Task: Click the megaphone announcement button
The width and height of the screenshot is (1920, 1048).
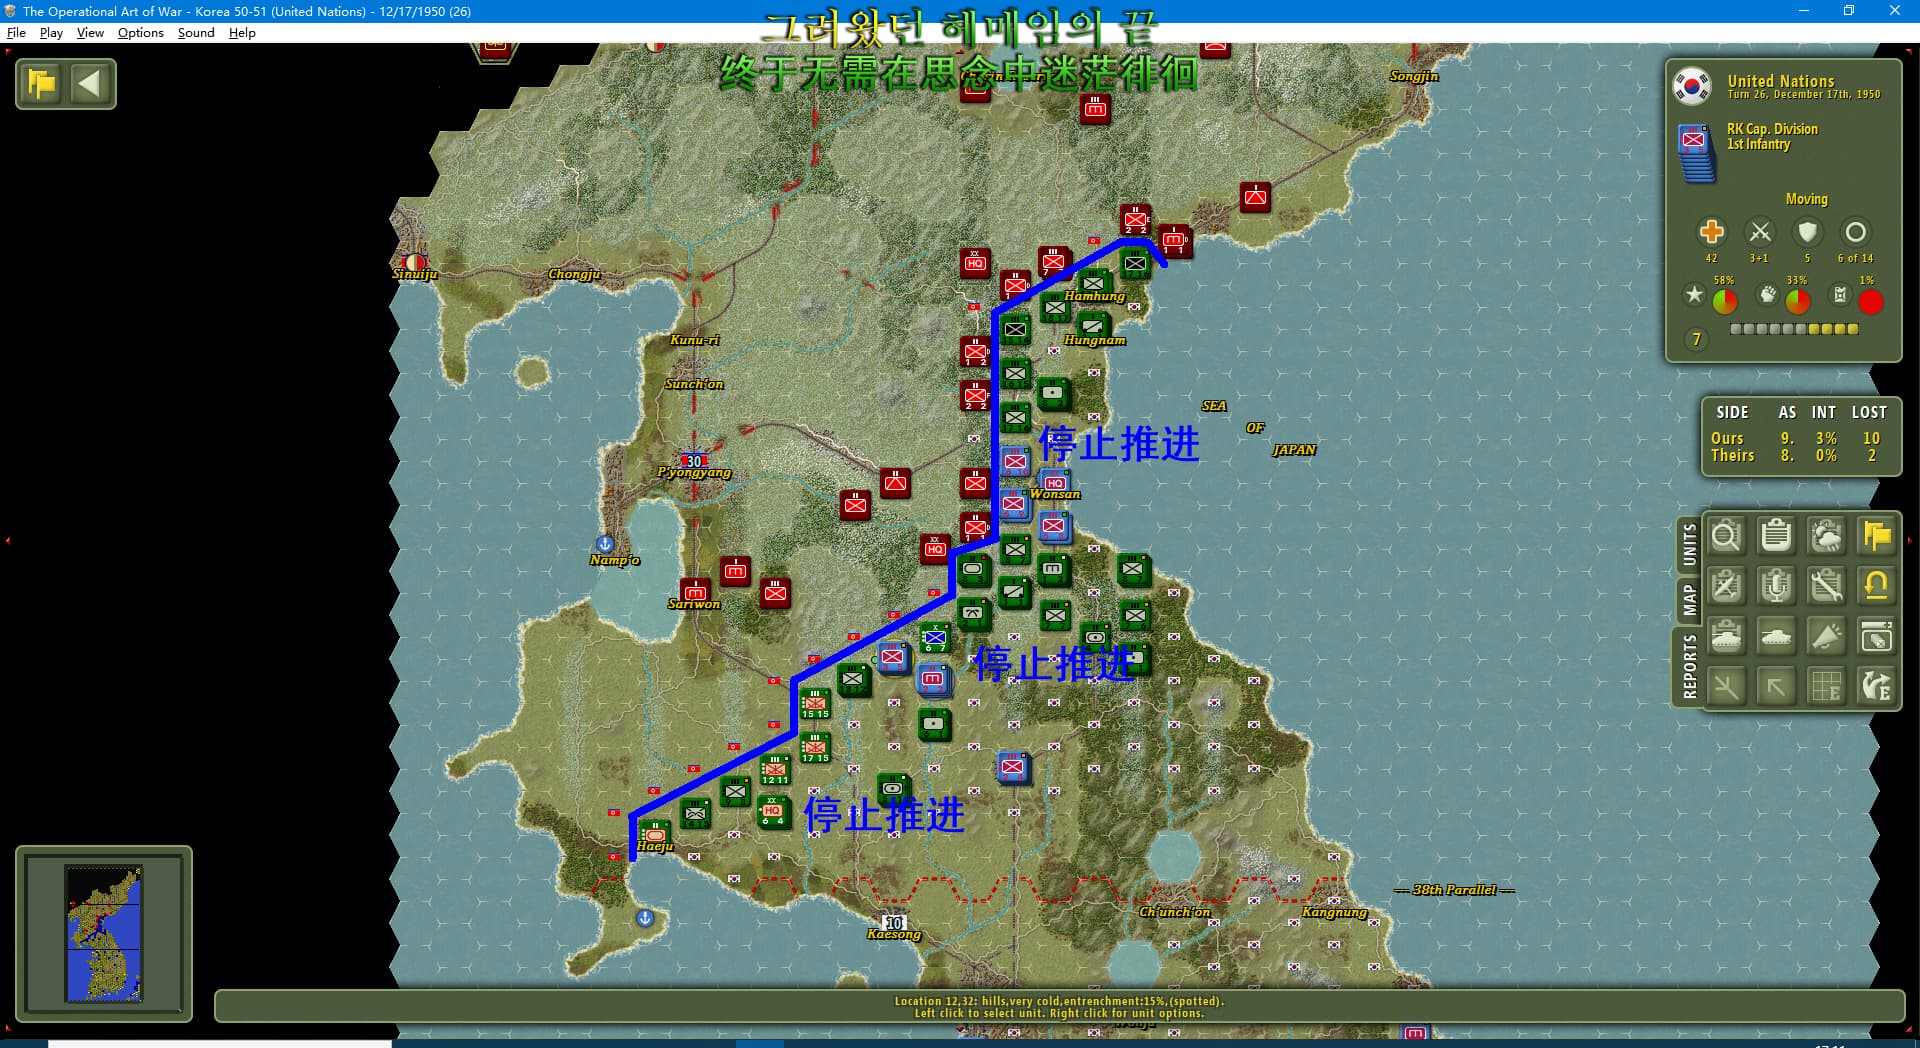Action: 1826,636
